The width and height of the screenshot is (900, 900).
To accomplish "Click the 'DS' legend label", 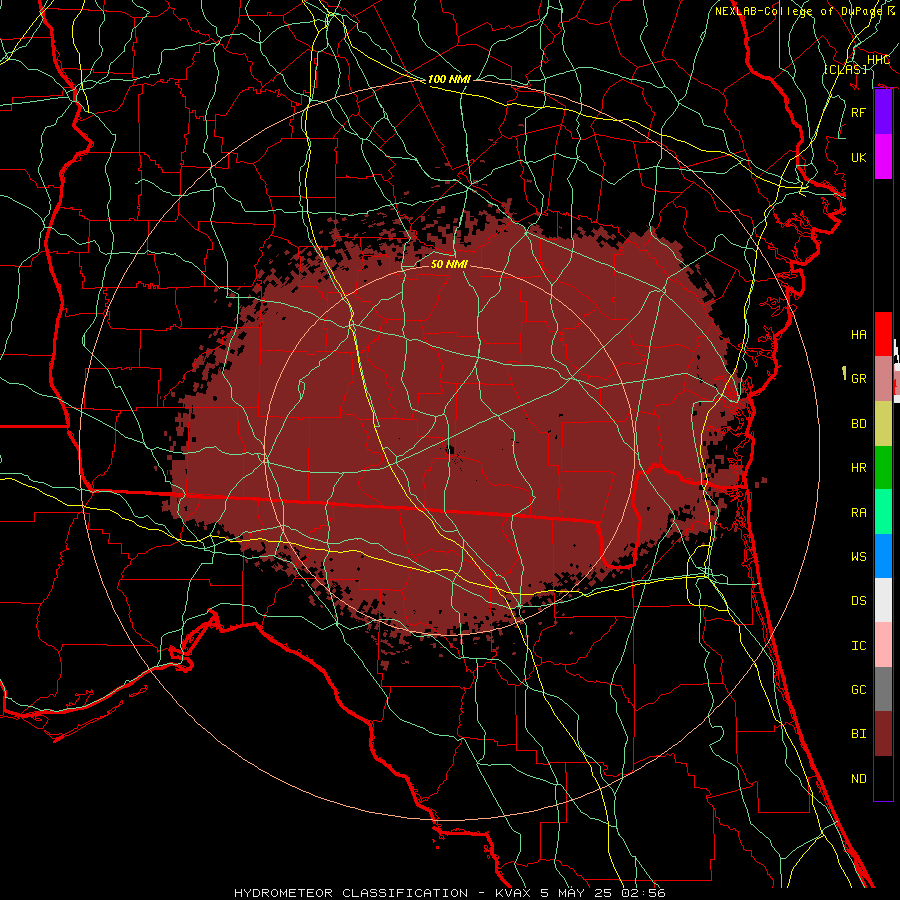I will point(858,601).
